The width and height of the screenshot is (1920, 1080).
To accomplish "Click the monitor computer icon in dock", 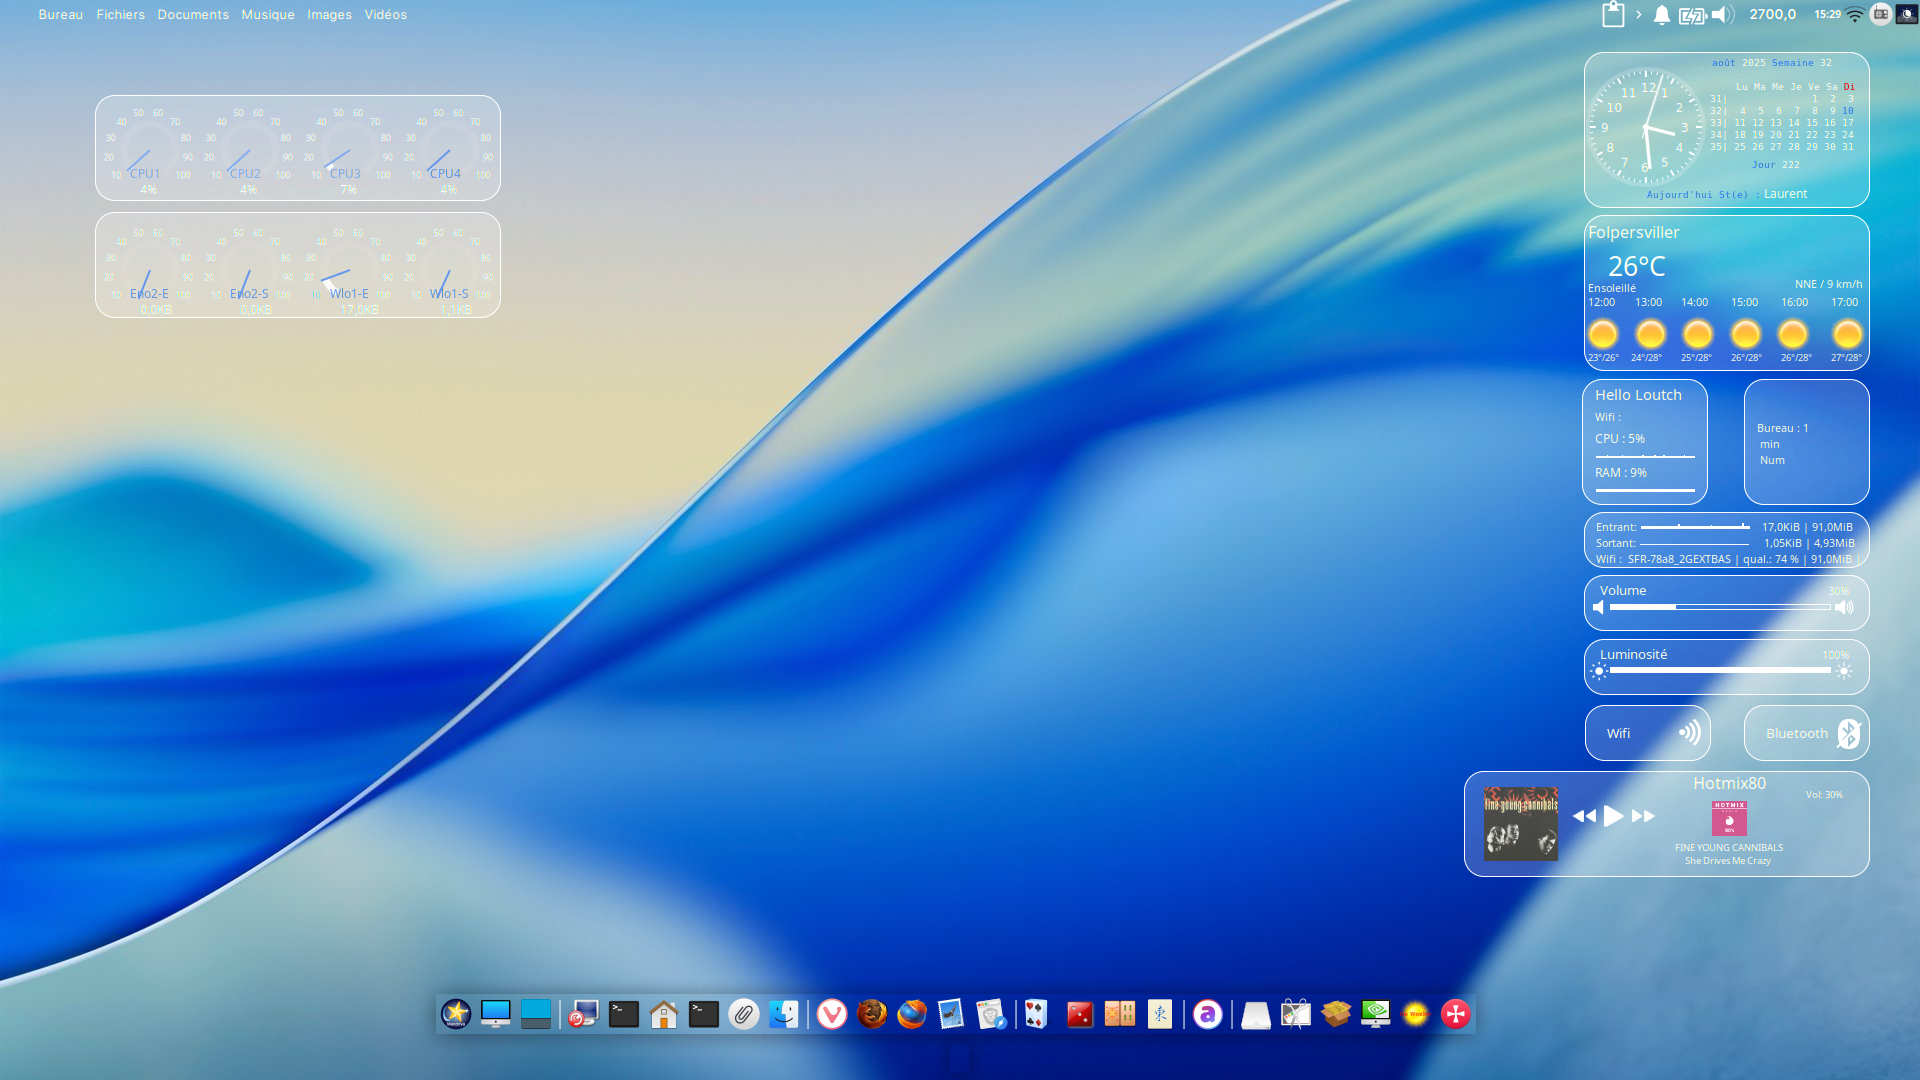I will point(496,1014).
